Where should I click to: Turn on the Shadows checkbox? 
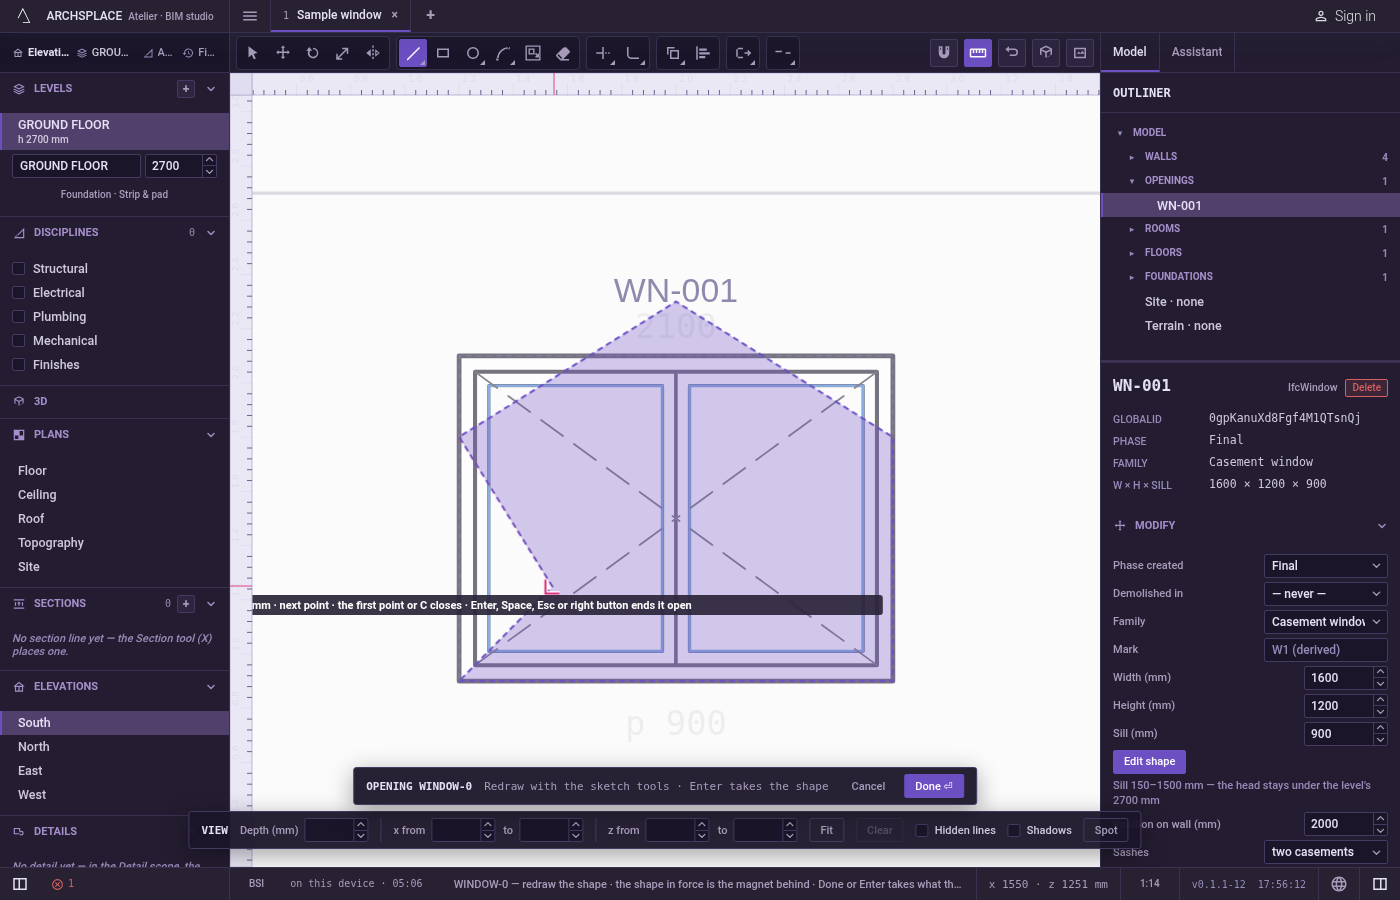click(x=1014, y=830)
